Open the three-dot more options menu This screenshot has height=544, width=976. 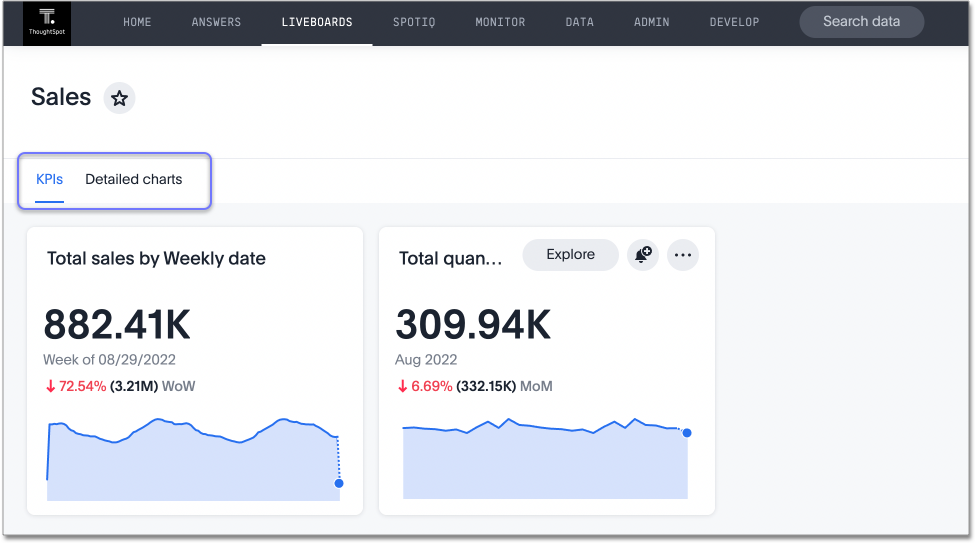683,255
